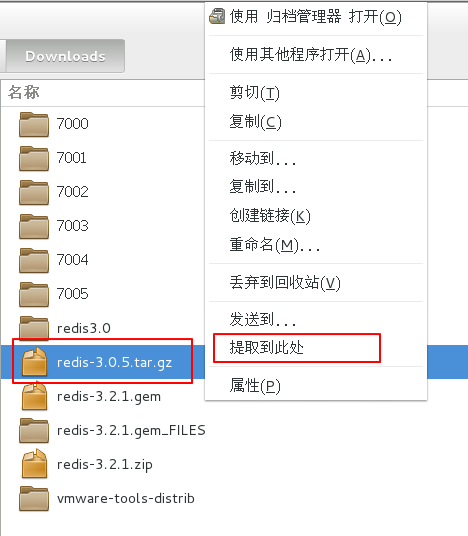Select the redis3.0 folder icon
The width and height of the screenshot is (468, 536).
34,329
